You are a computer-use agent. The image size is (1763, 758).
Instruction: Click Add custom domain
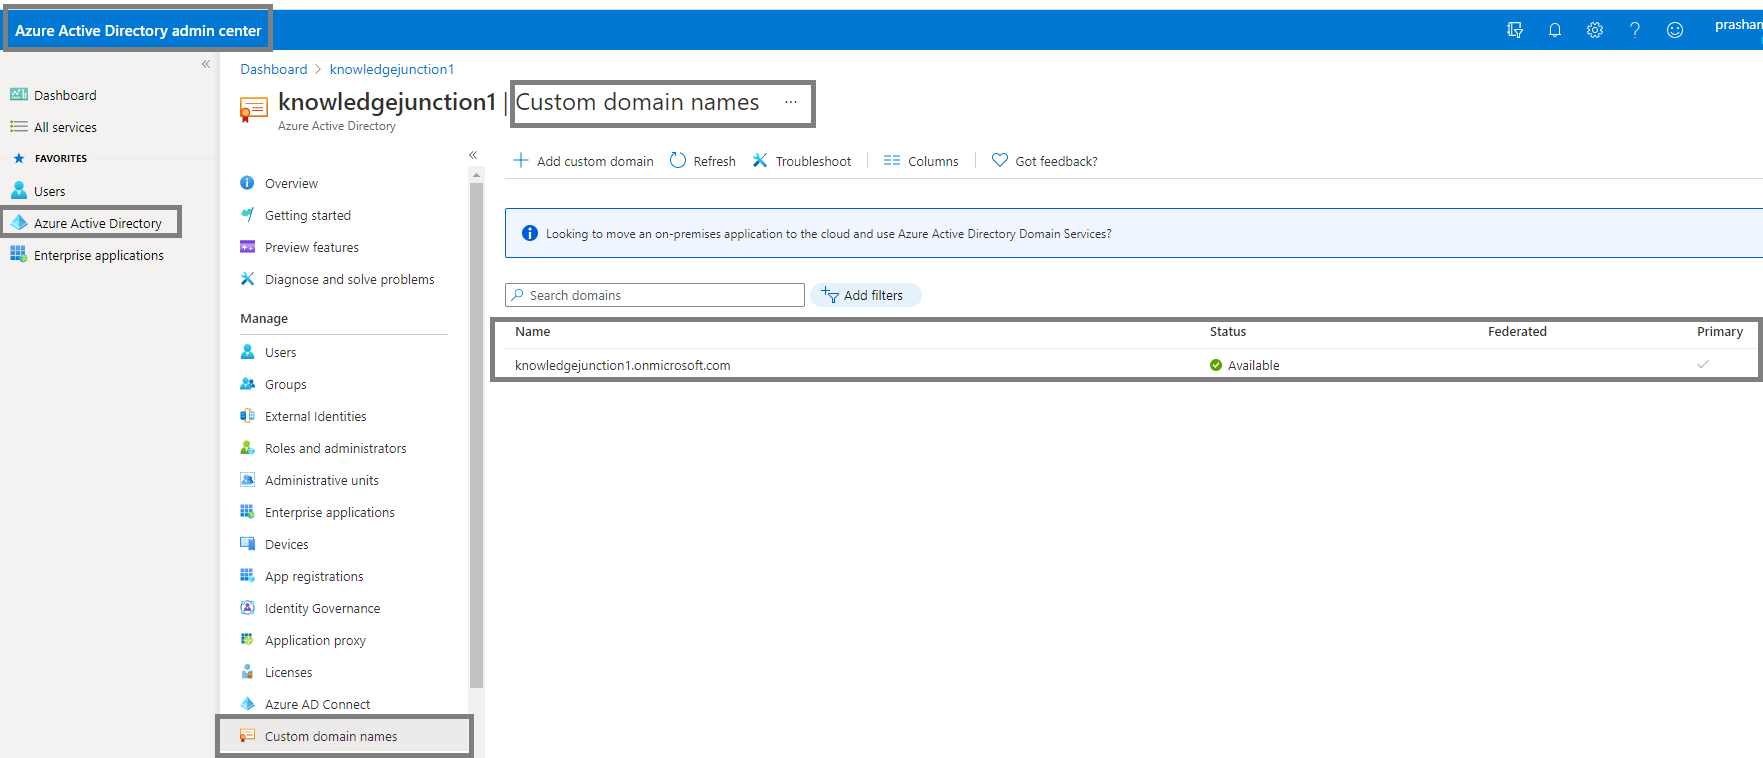(x=584, y=161)
